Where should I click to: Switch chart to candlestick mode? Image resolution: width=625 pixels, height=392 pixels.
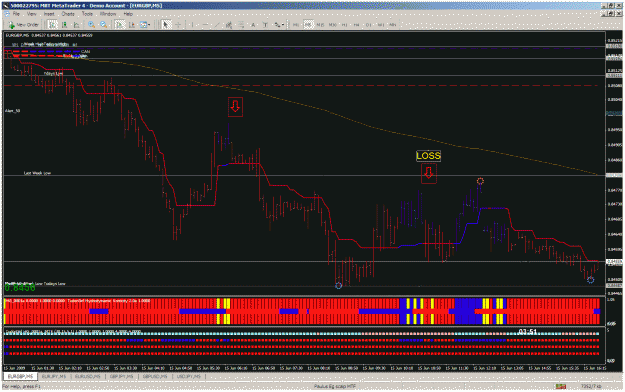(x=64, y=25)
